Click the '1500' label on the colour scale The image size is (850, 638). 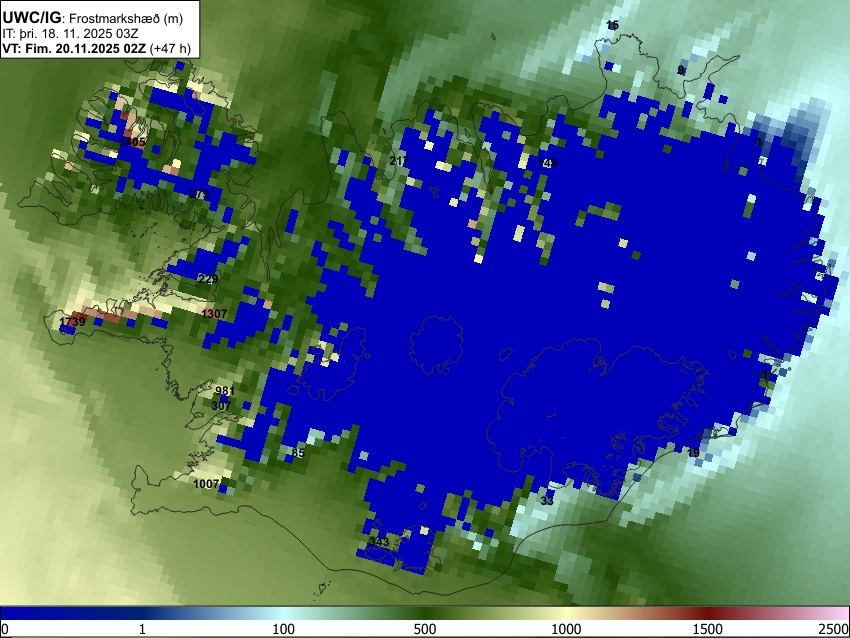pos(708,629)
